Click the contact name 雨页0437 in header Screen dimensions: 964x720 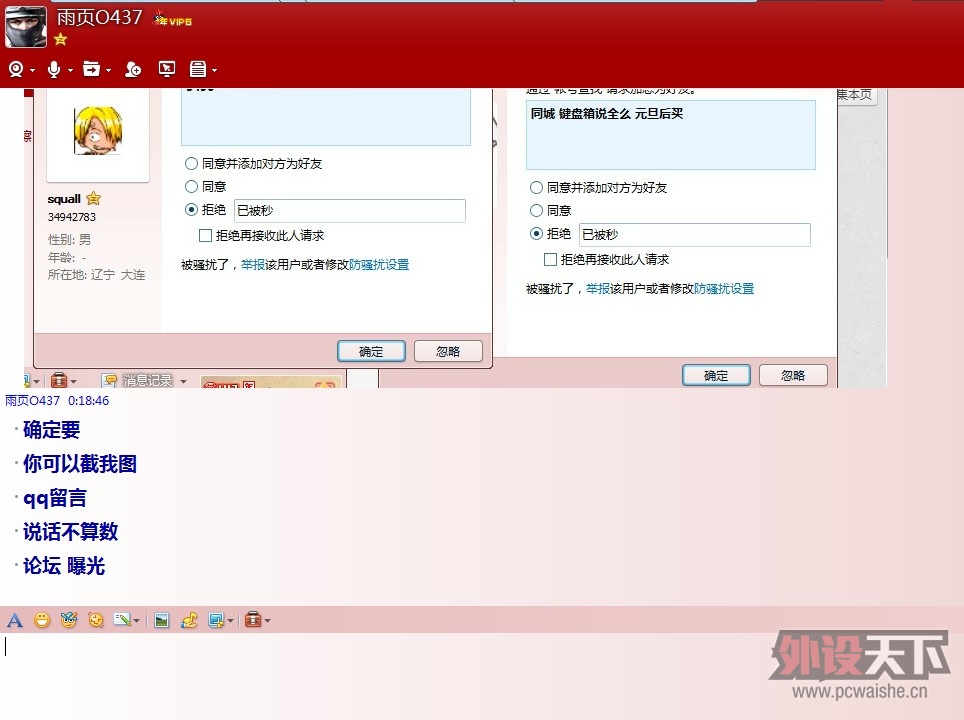point(100,17)
